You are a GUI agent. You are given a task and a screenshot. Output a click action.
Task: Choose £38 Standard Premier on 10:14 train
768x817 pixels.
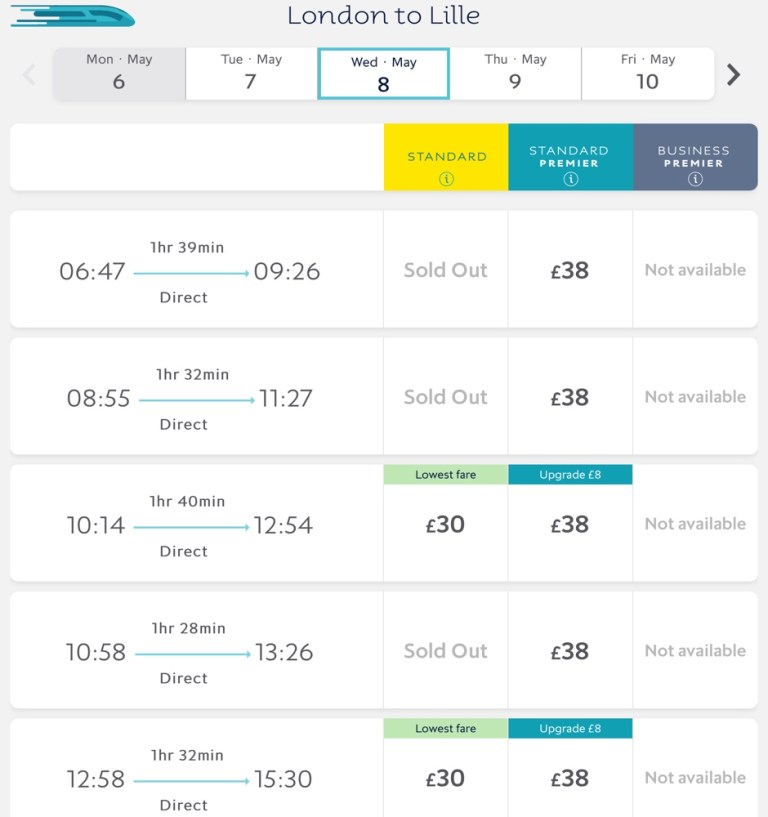[570, 524]
